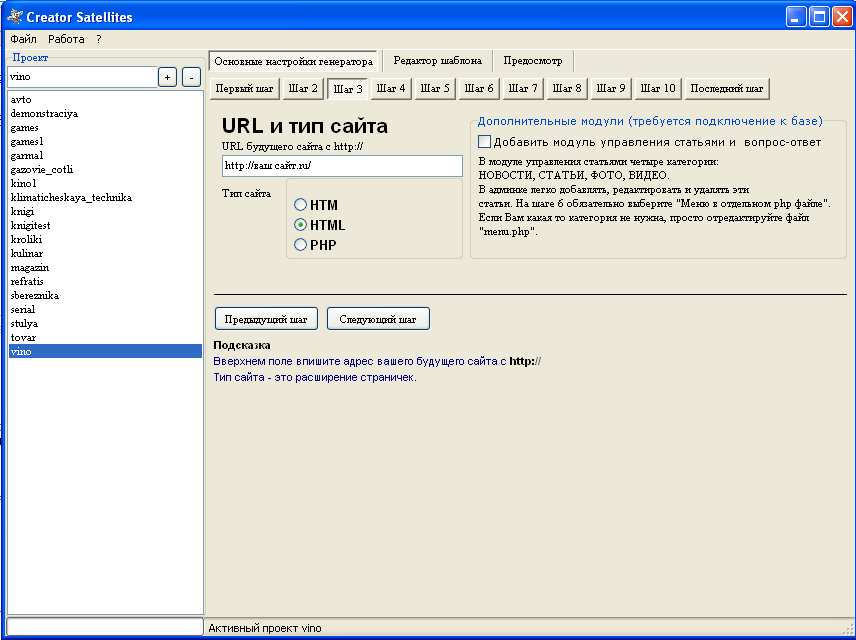Click the bottom-left status input field
The image size is (856, 640).
pyautogui.click(x=105, y=627)
